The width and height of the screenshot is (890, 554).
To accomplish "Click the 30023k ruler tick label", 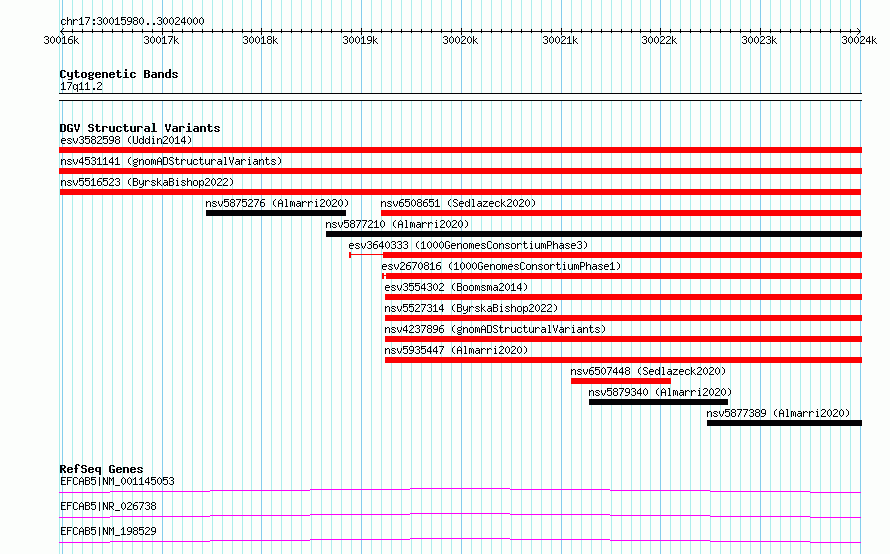I will click(759, 40).
